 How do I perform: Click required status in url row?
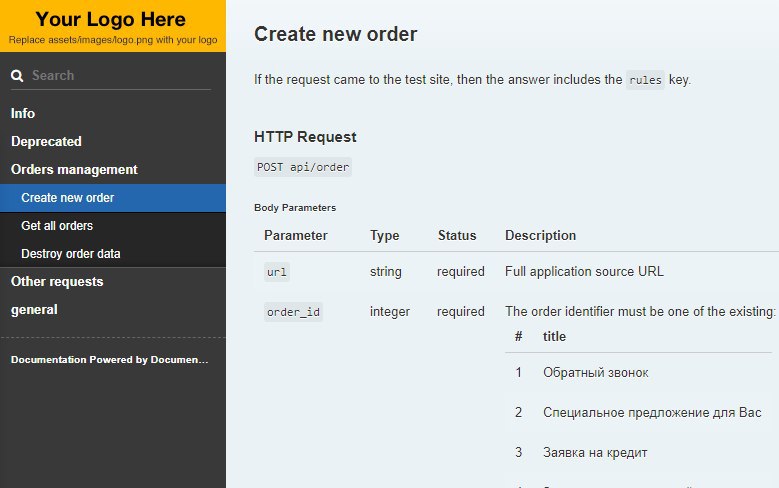(461, 271)
